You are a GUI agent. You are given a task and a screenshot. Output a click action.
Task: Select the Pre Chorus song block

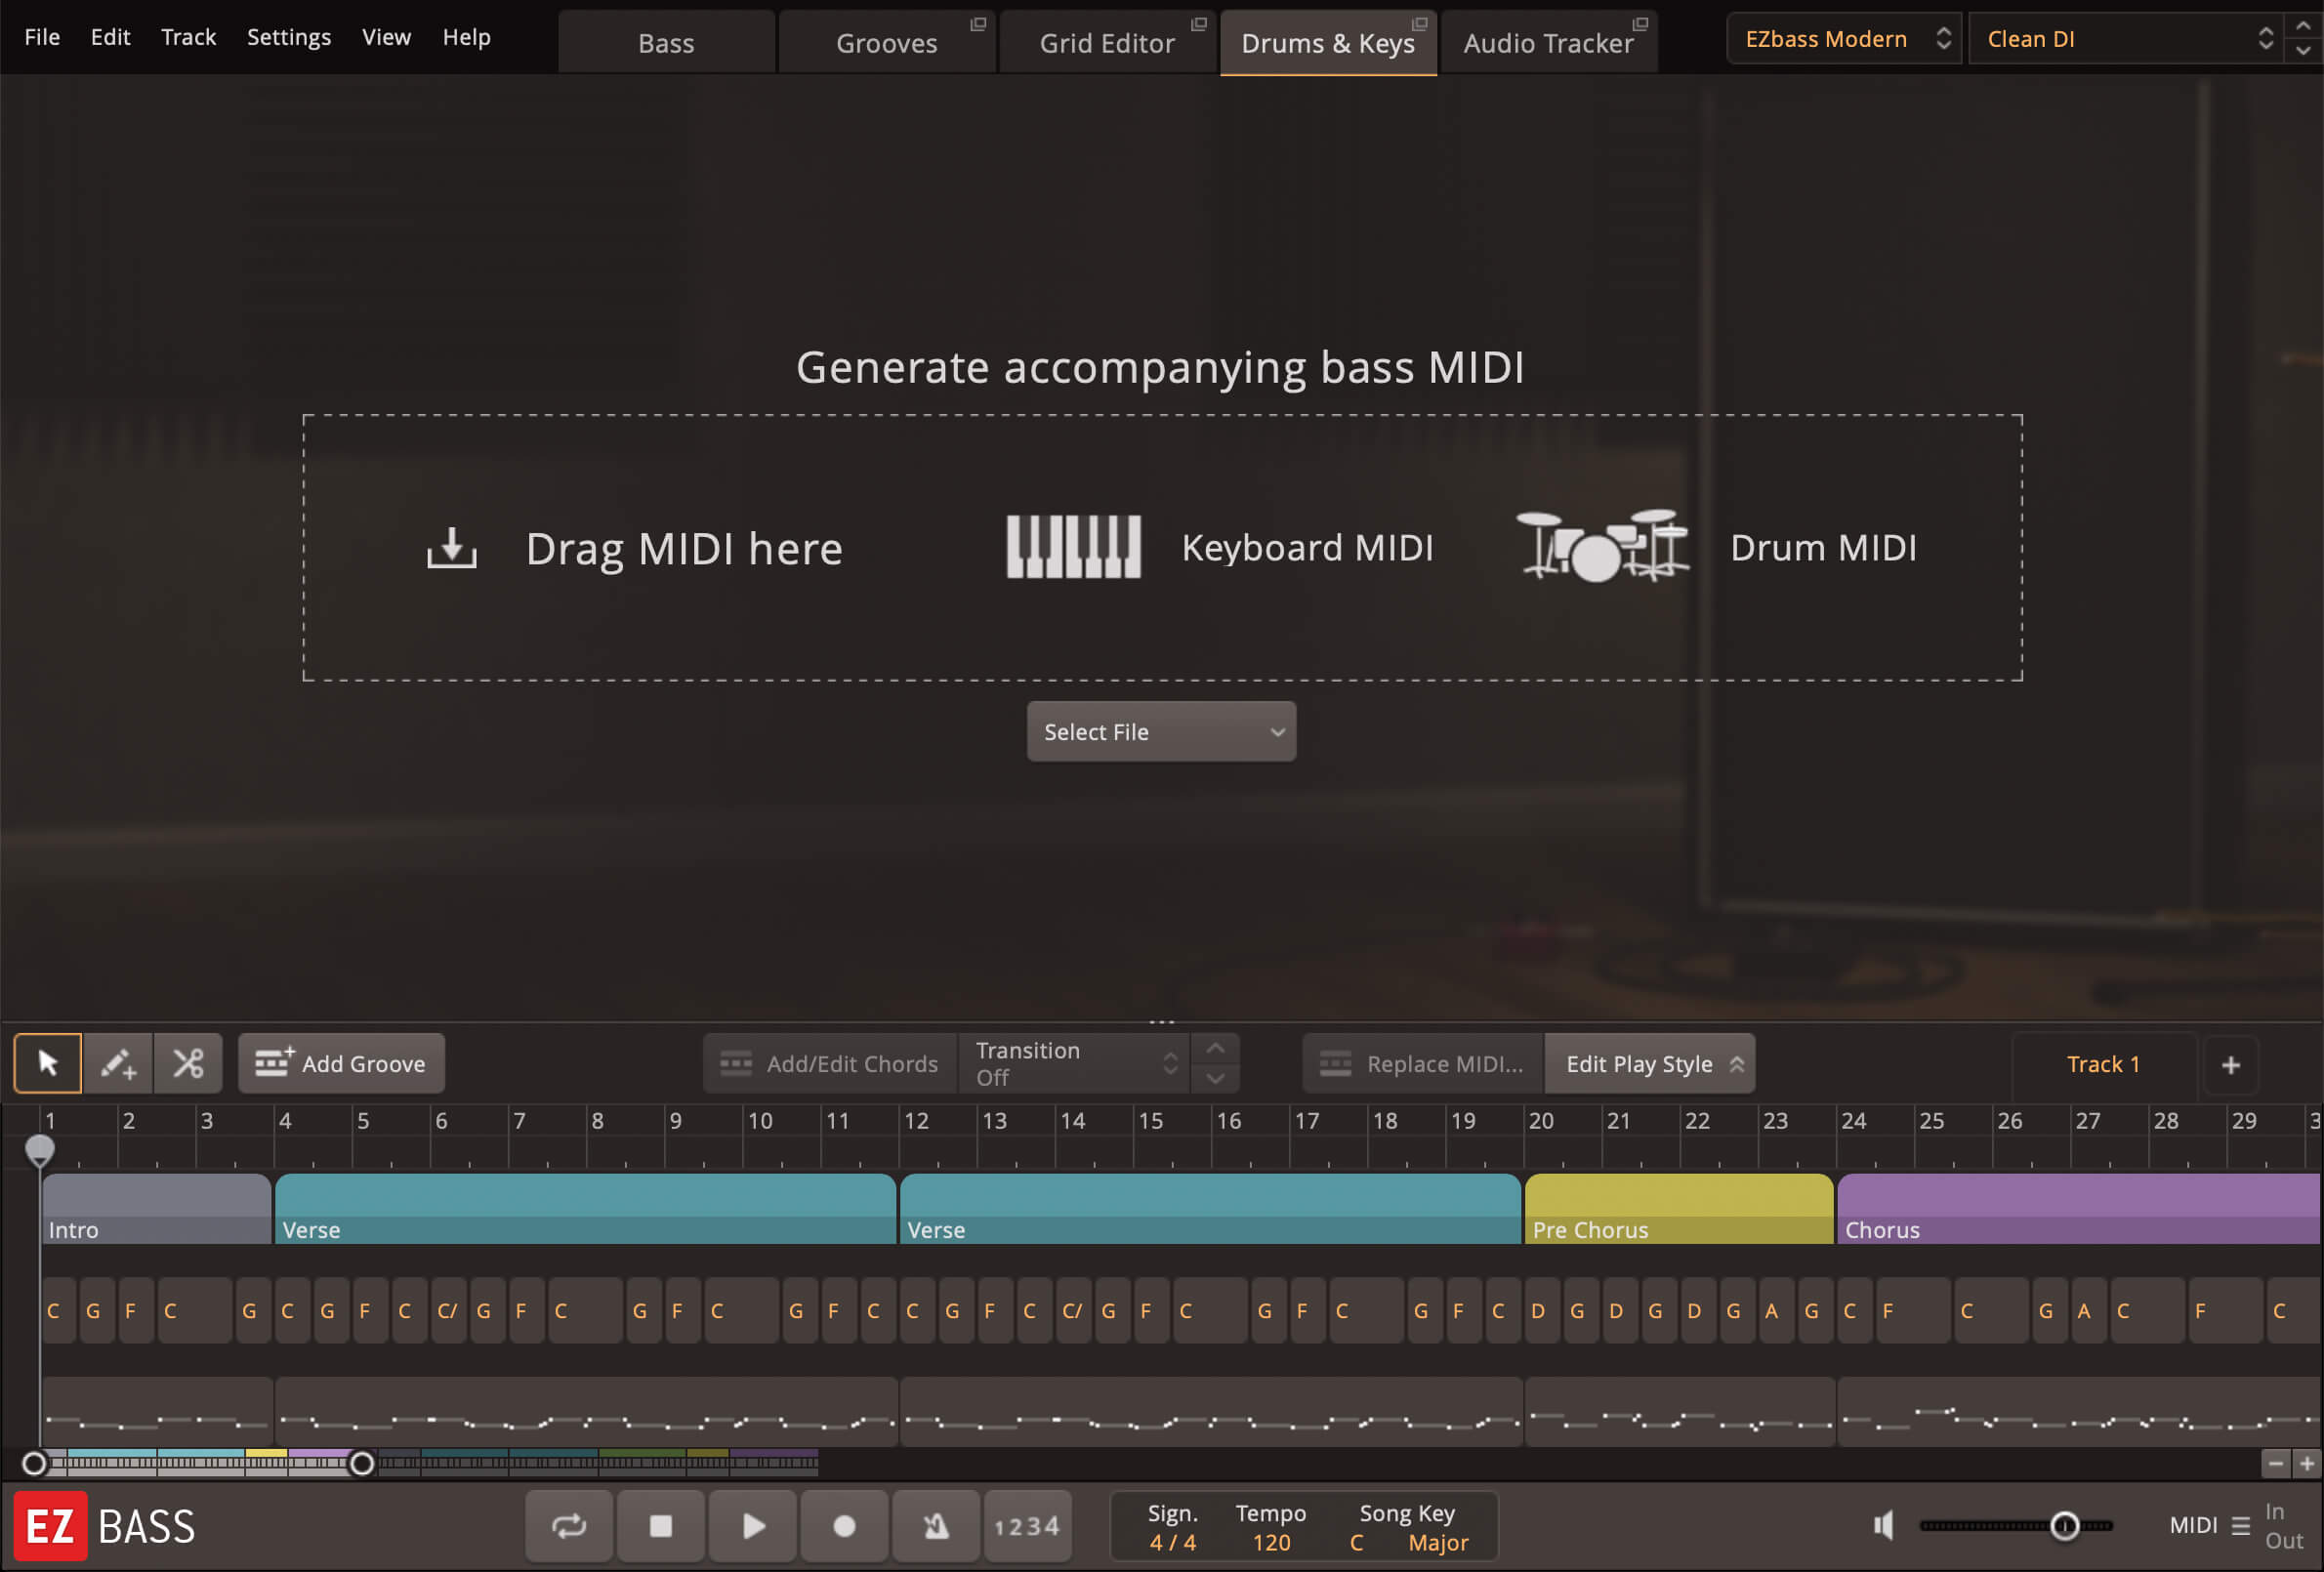(1678, 1210)
